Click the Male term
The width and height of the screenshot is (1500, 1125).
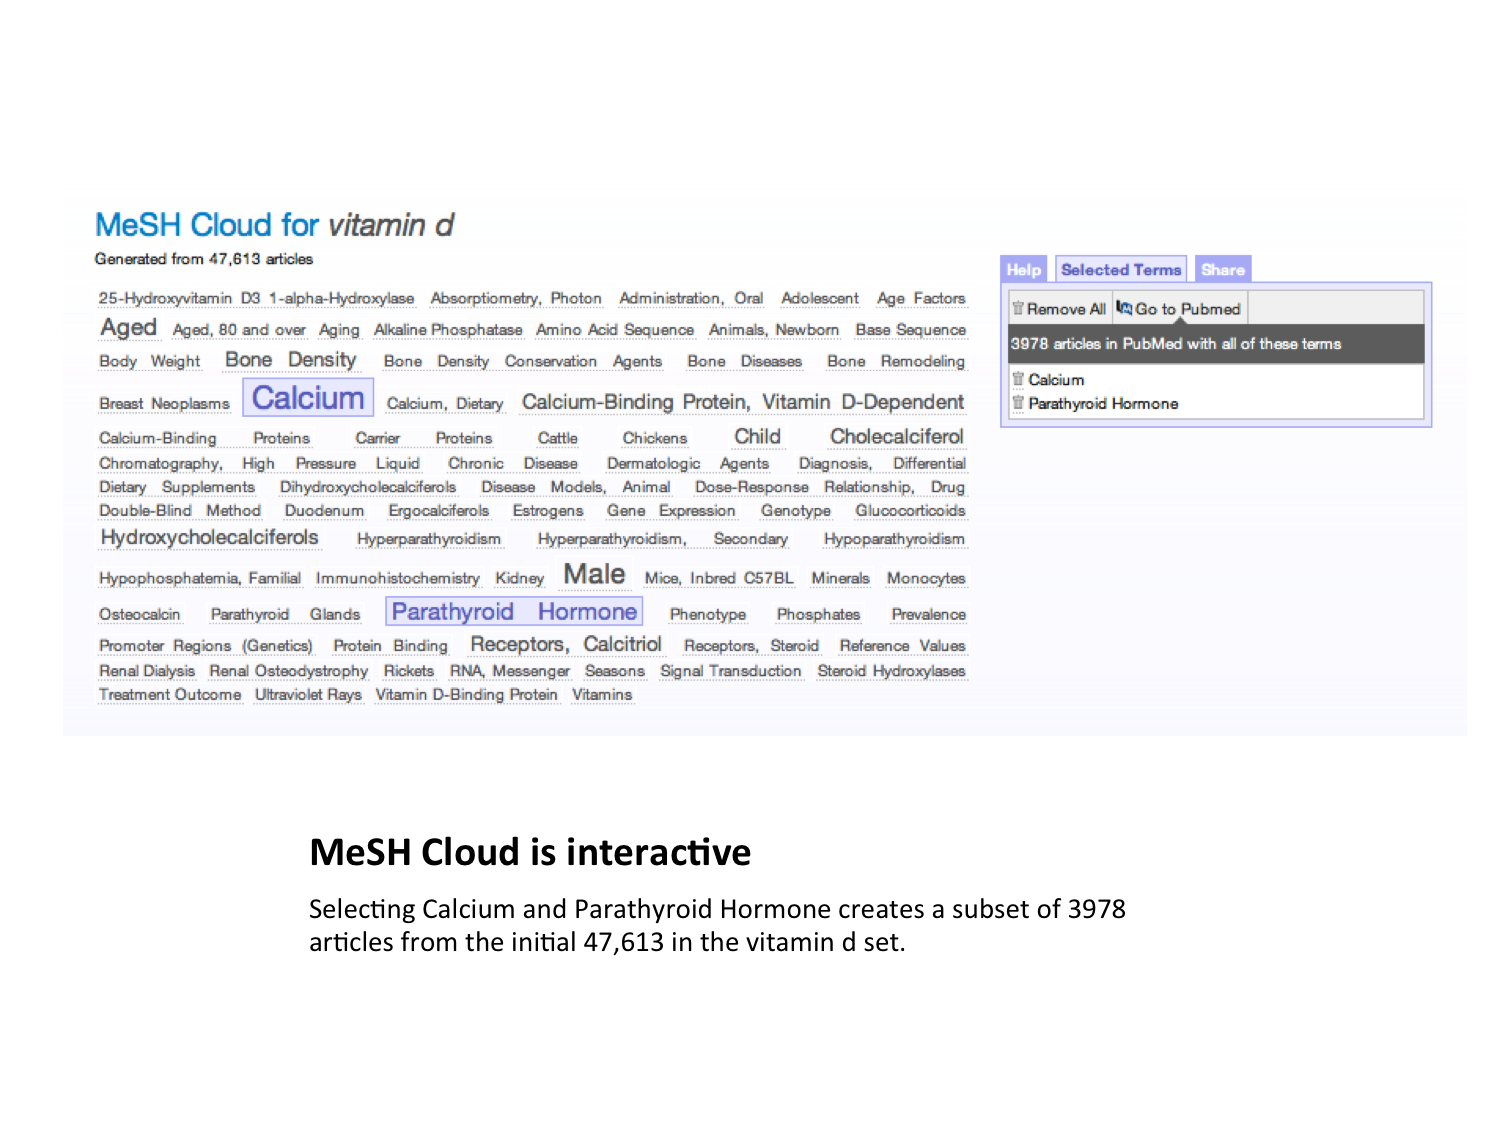tap(594, 574)
